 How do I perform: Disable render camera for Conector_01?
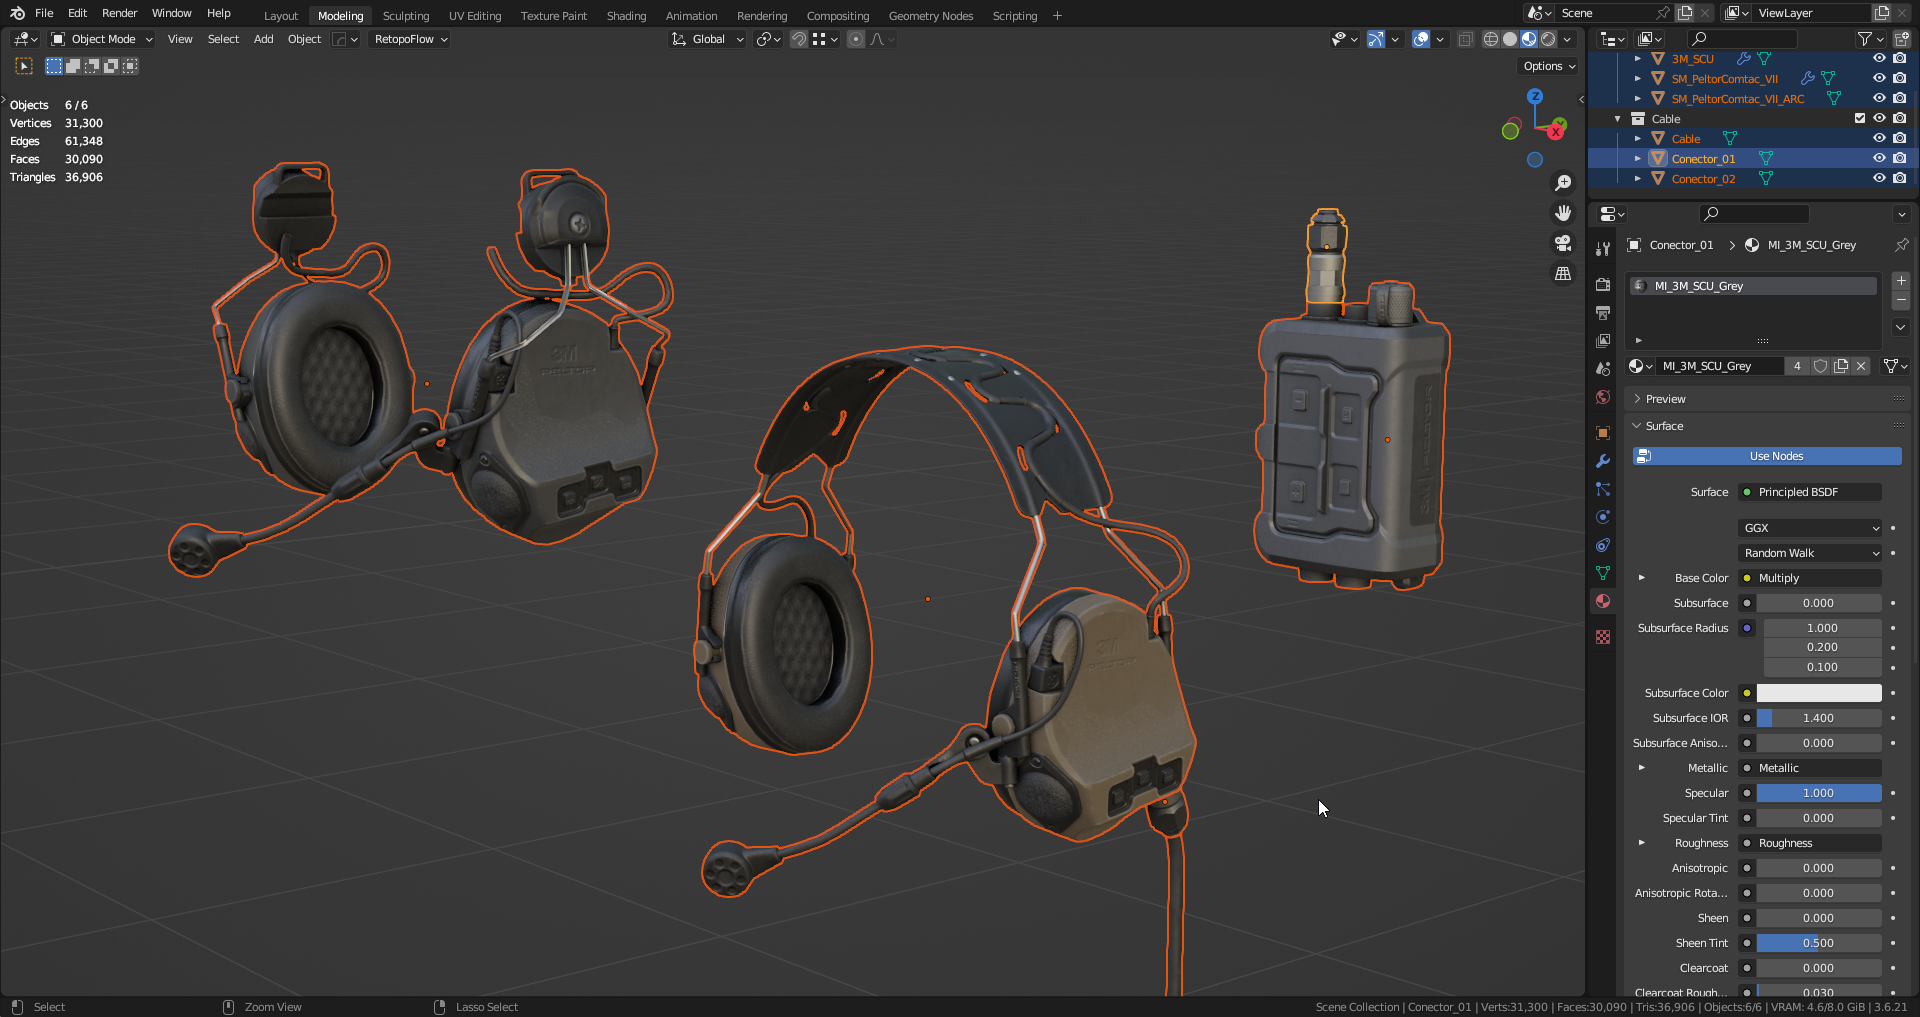[x=1899, y=158]
